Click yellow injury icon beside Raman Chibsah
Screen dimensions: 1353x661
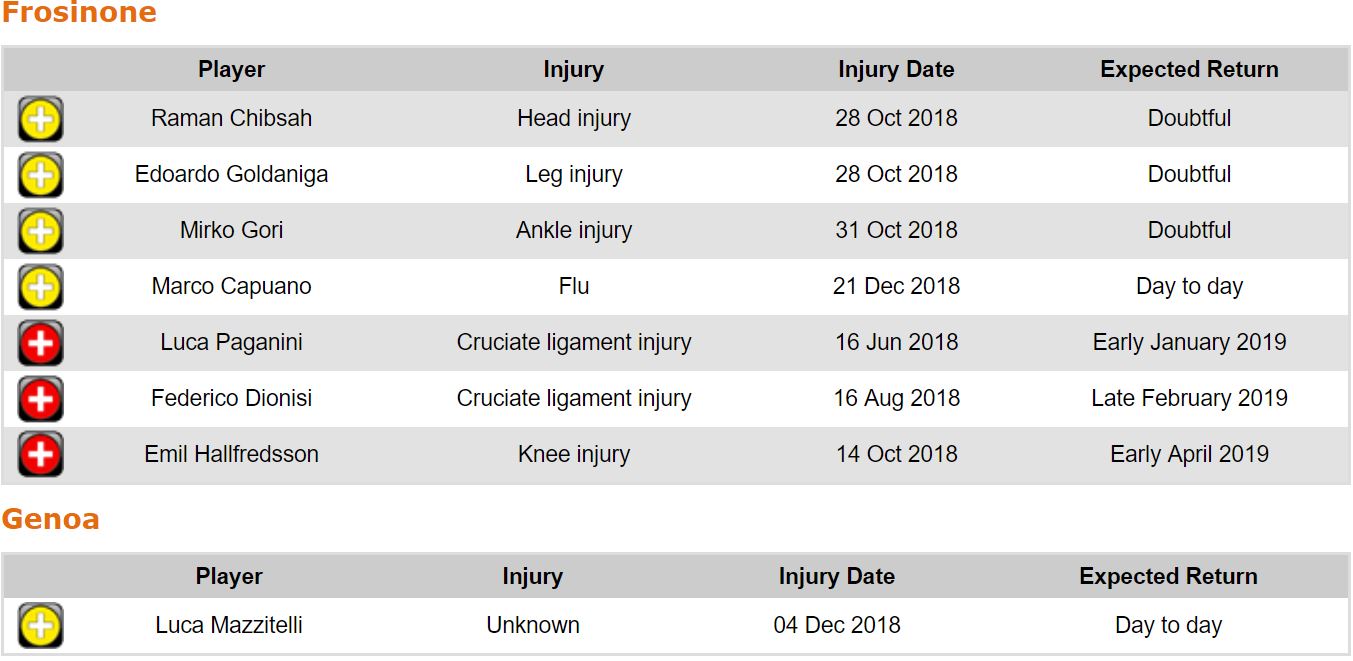pyautogui.click(x=40, y=119)
